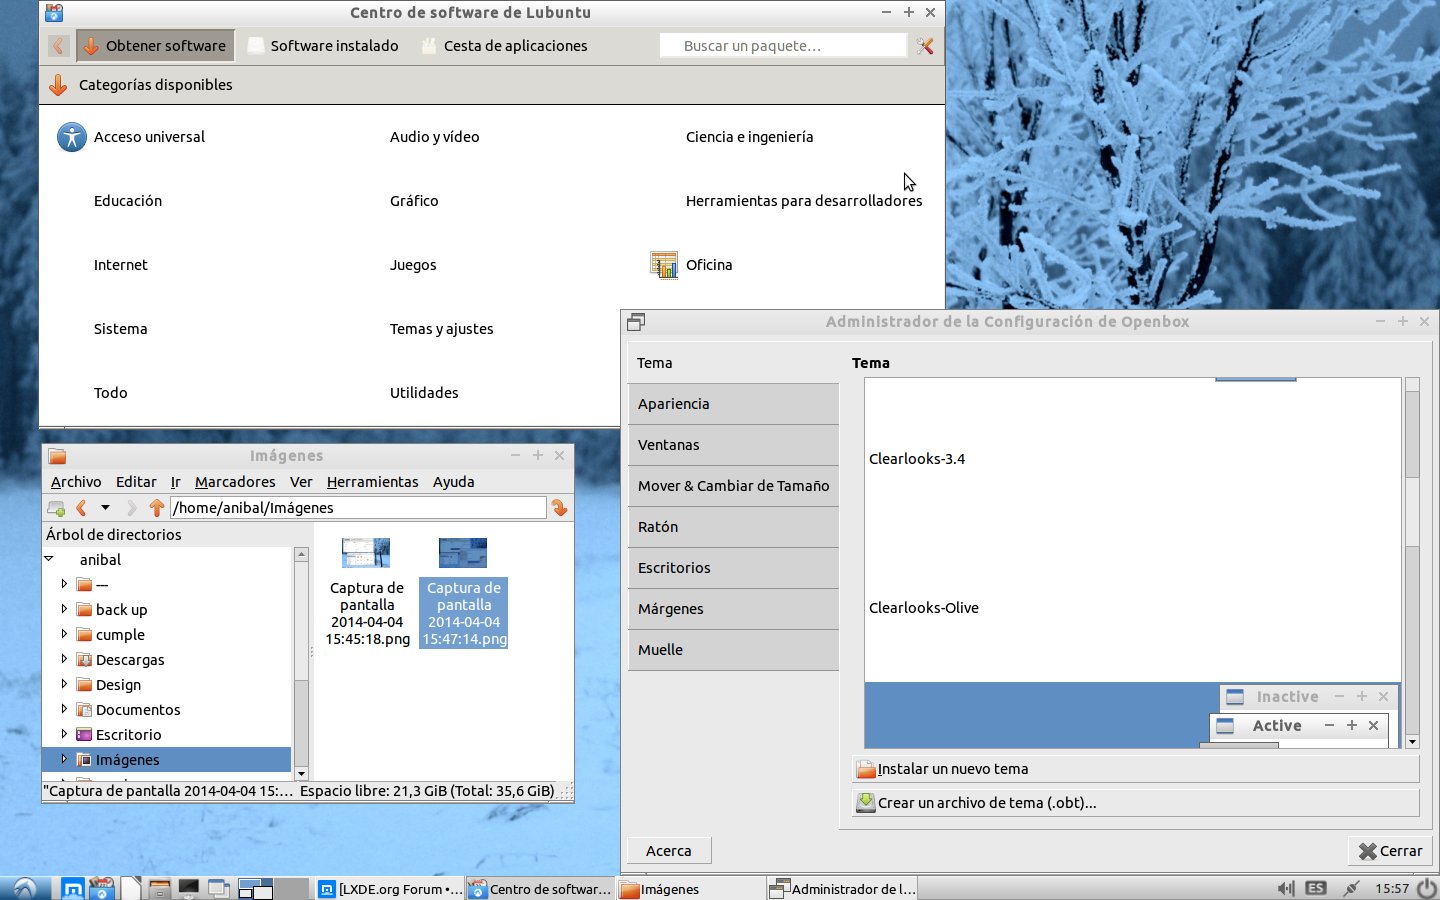1440x900 pixels.
Task: Launch Maxthon browser from taskbar launcher
Action: [x=73, y=888]
